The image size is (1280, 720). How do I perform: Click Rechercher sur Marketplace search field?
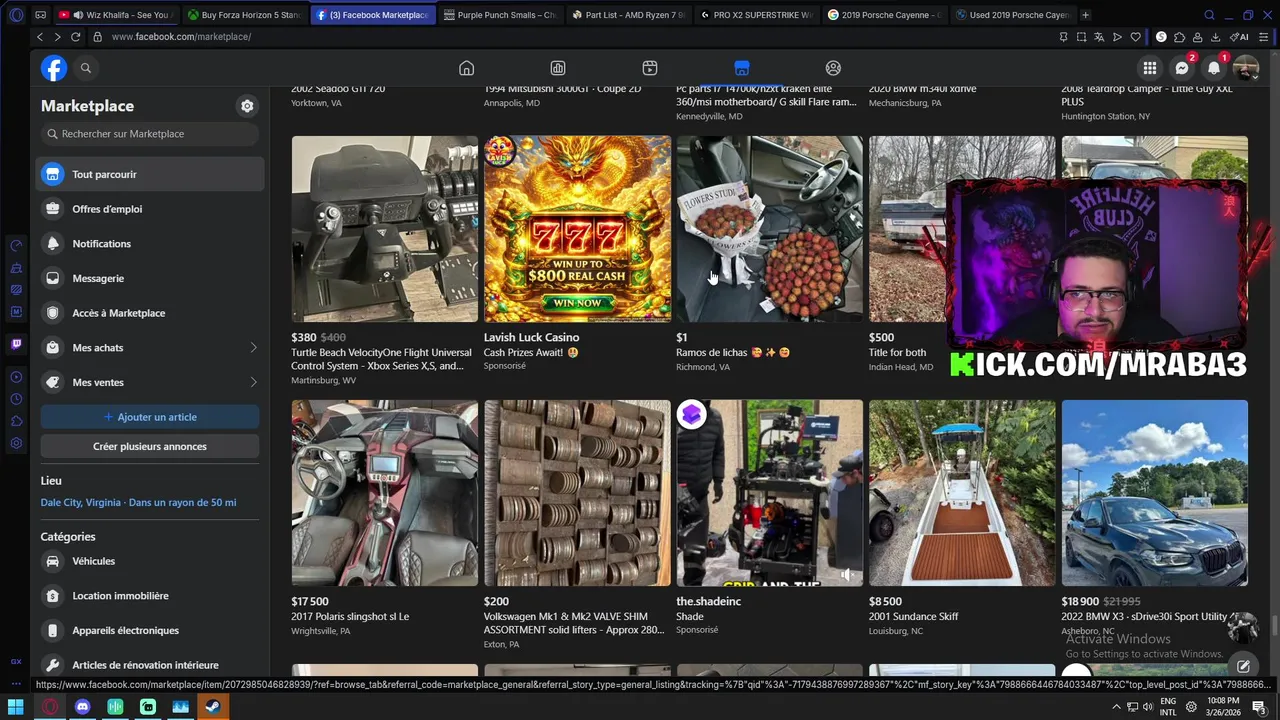150,134
